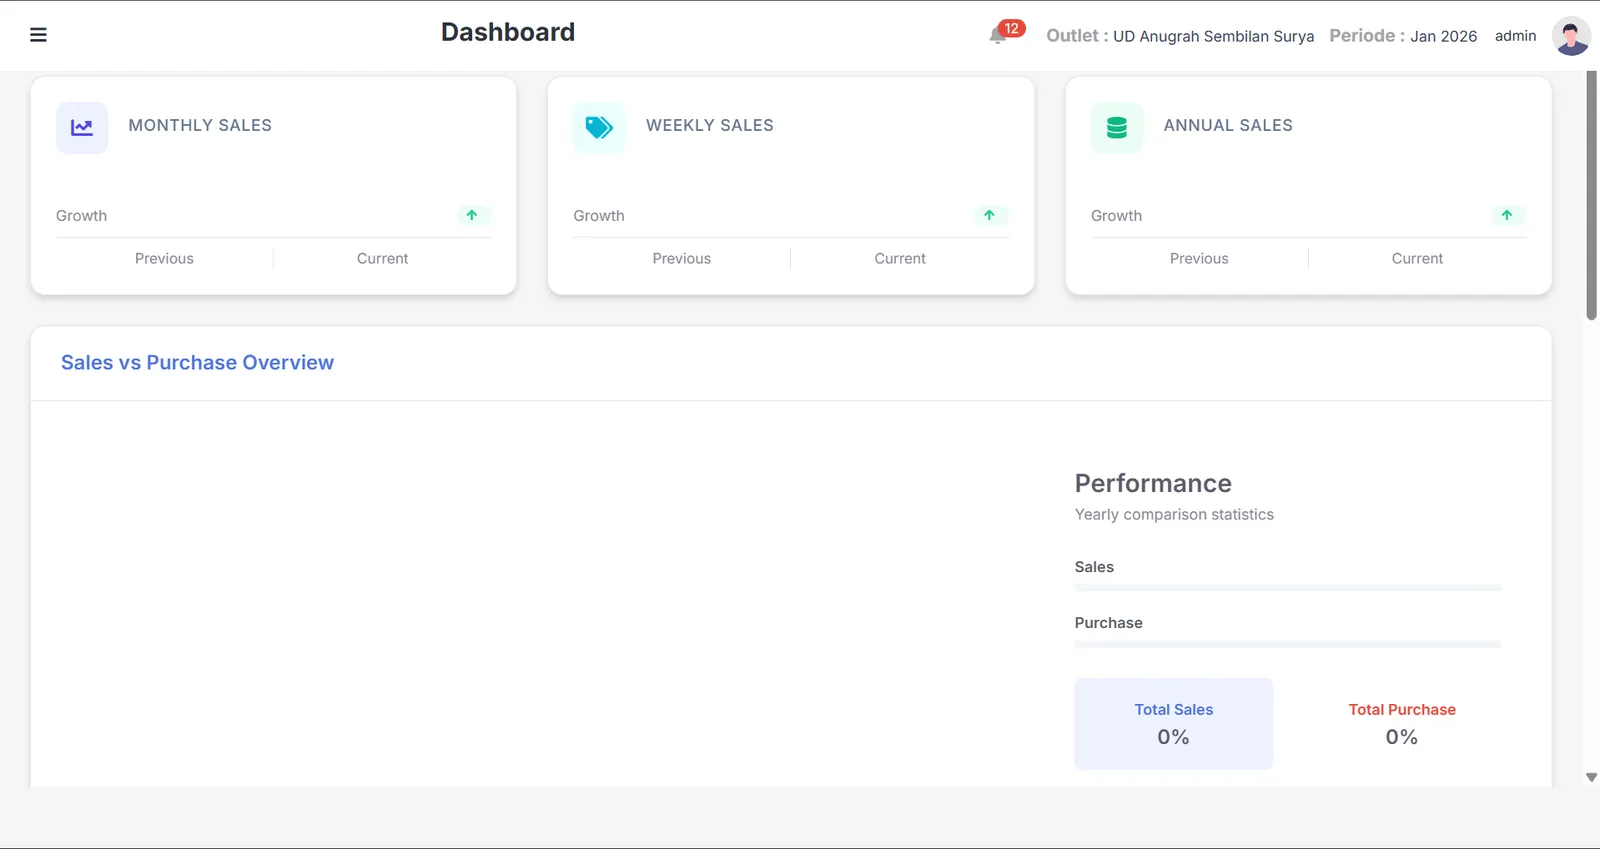This screenshot has height=849, width=1600.
Task: Click Growth label in Weekly Sales card
Action: (598, 216)
